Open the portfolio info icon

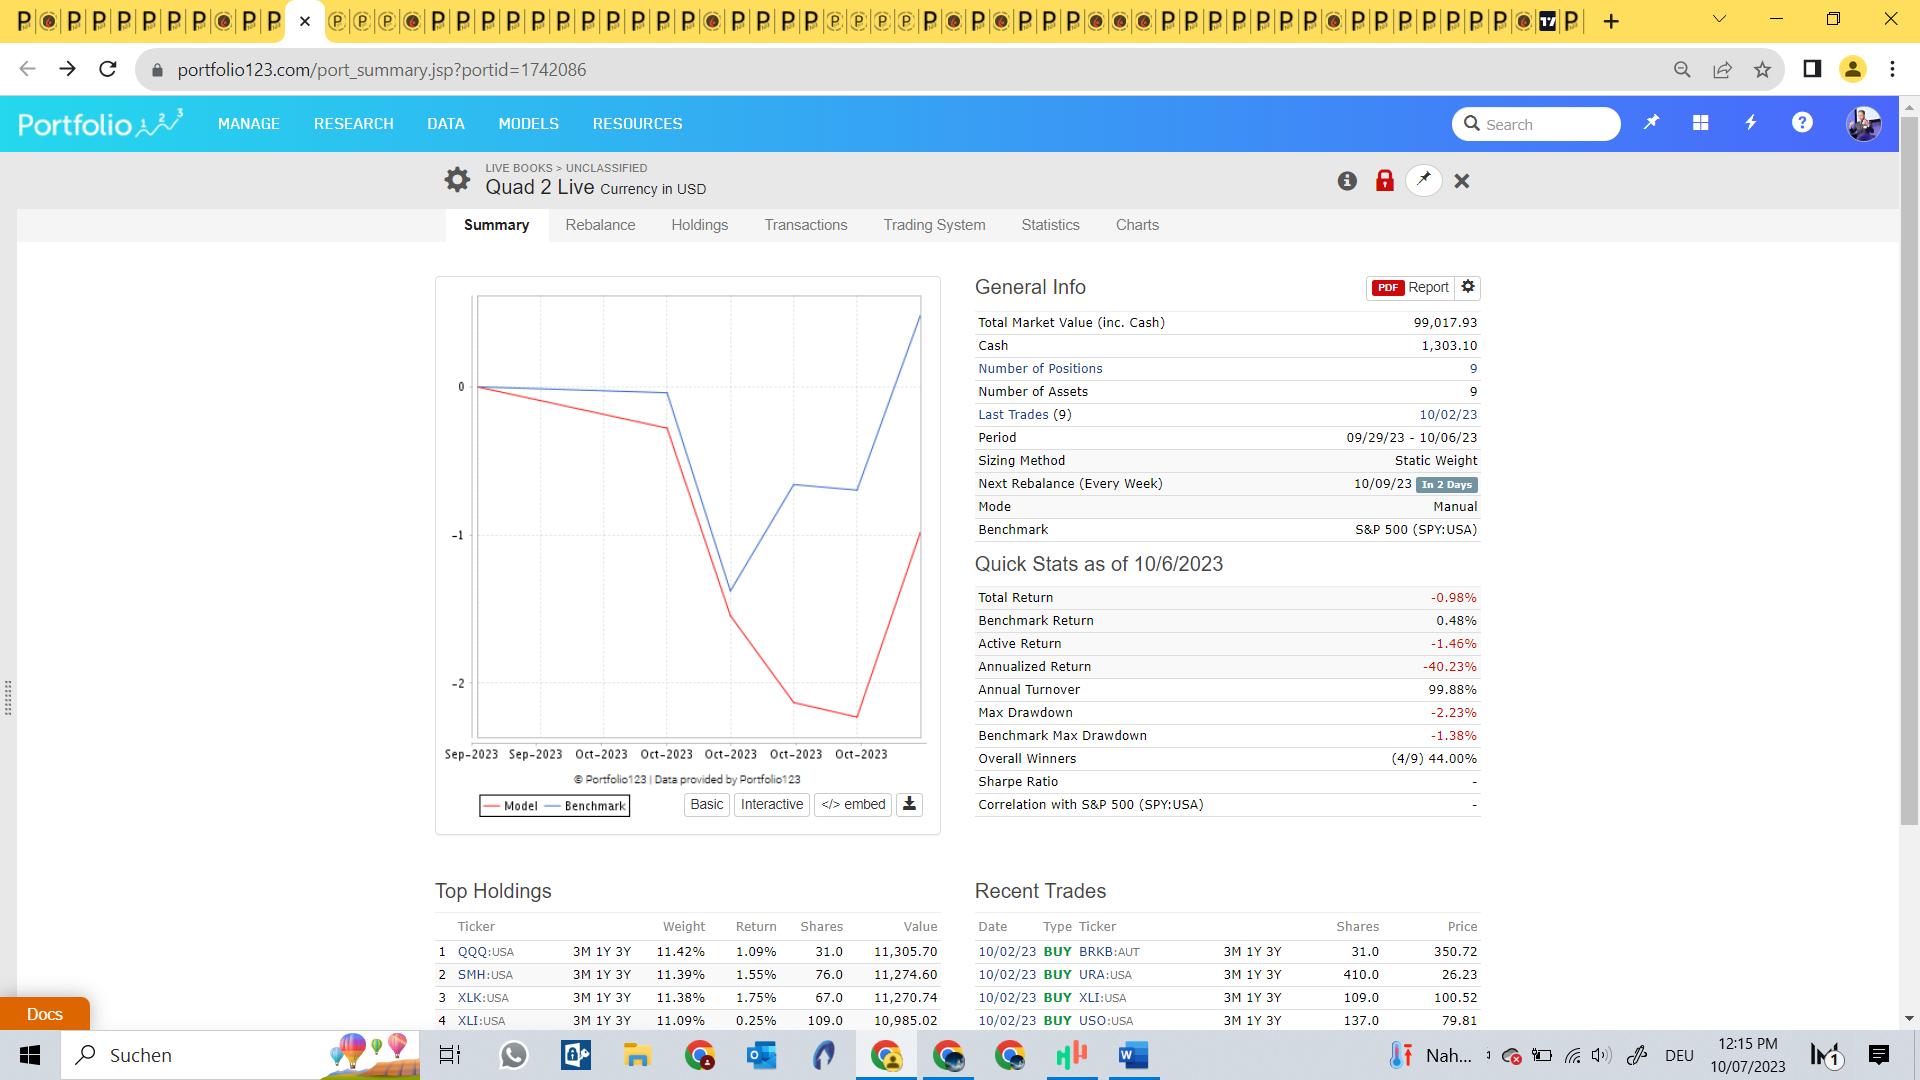(x=1347, y=181)
